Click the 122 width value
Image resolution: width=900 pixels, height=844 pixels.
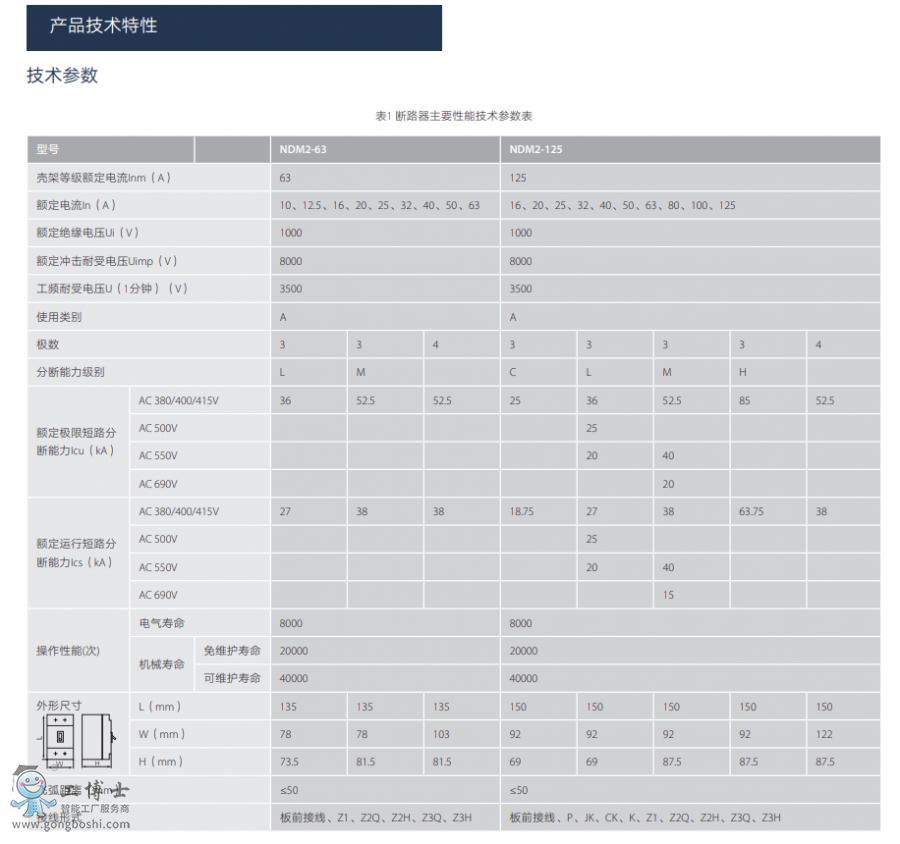pos(824,734)
